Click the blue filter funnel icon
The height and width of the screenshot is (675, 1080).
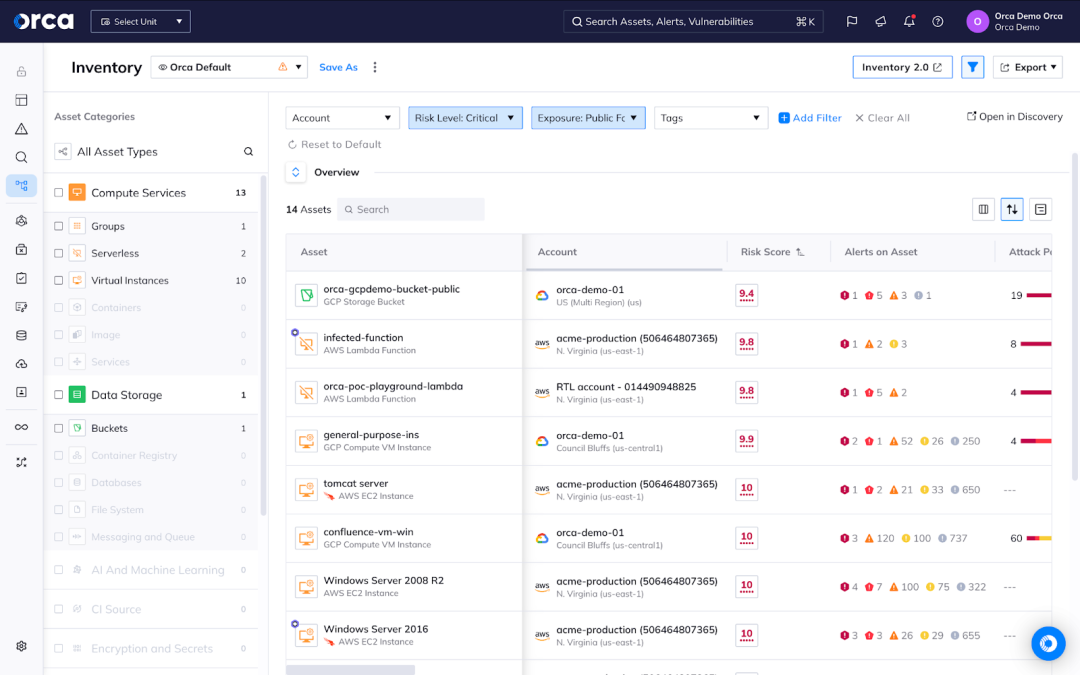coord(973,67)
